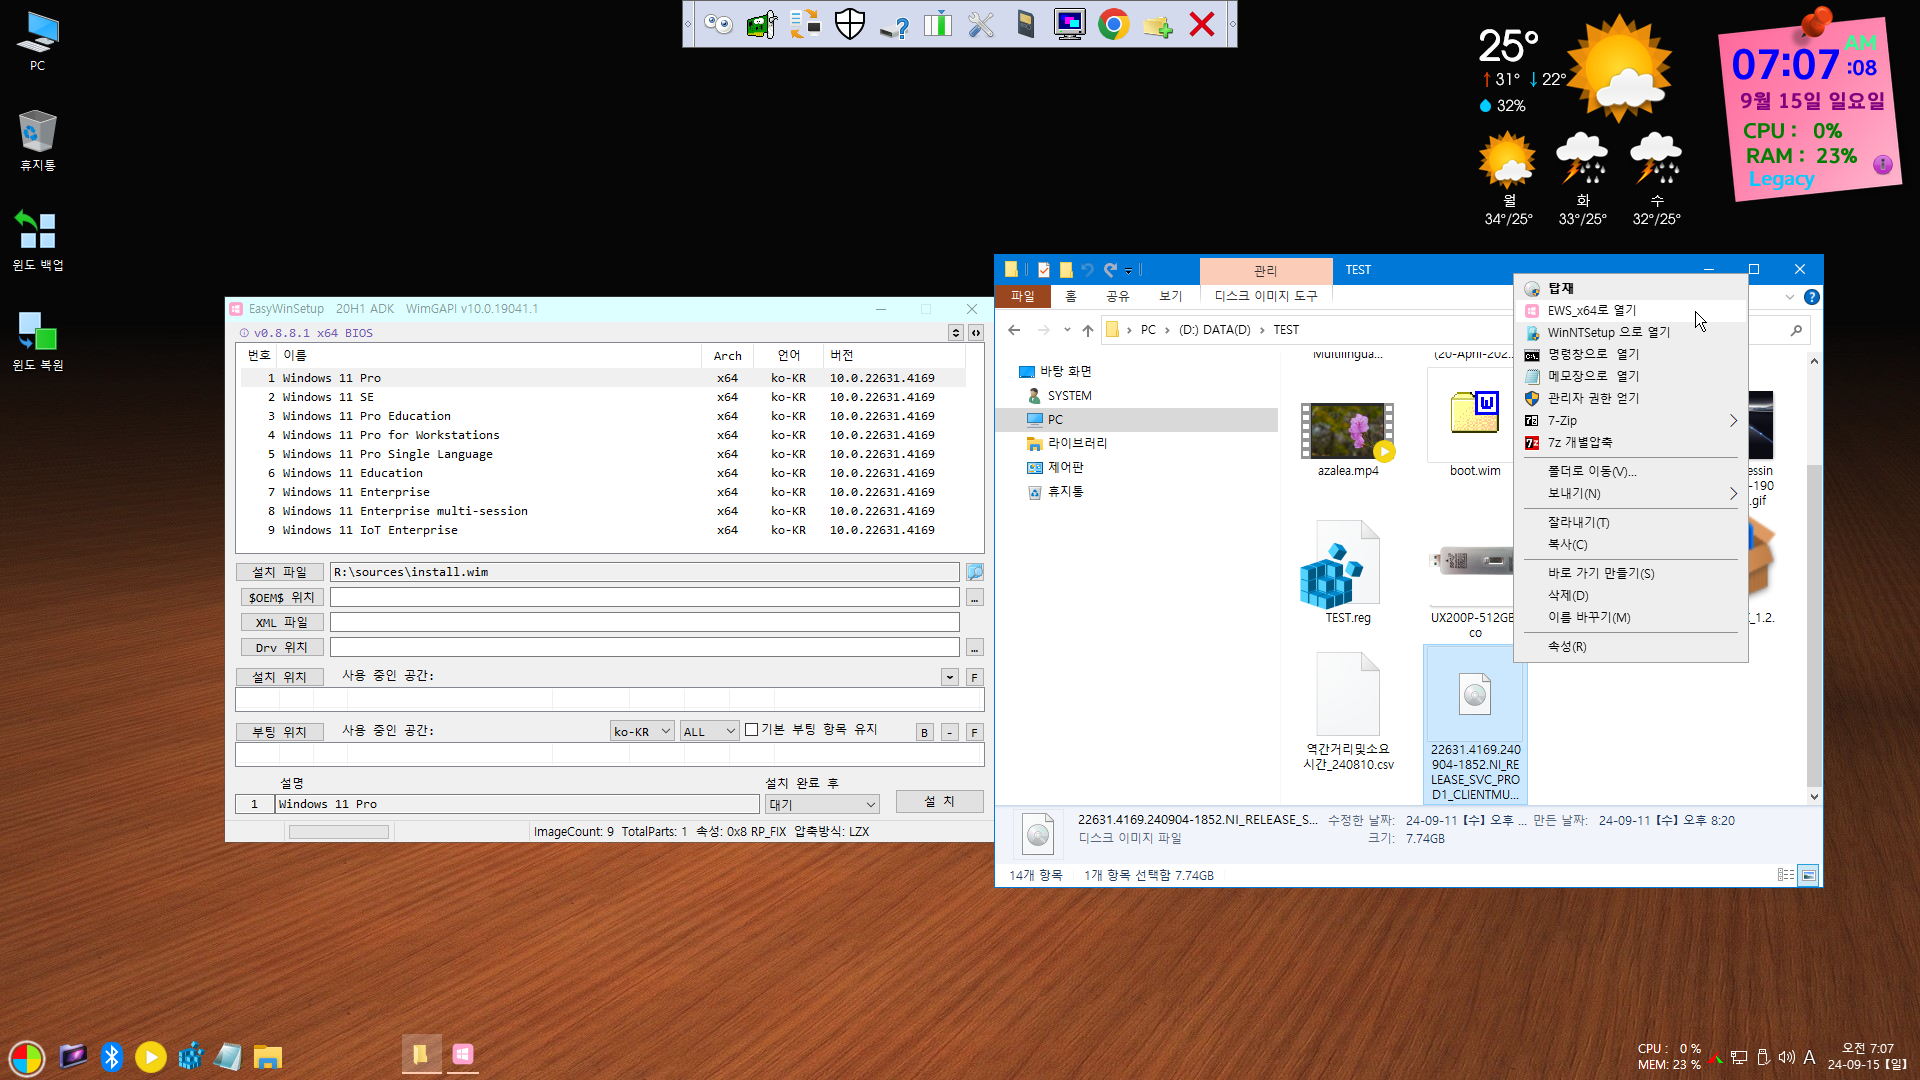Switch Explorer to details view button

[1786, 875]
